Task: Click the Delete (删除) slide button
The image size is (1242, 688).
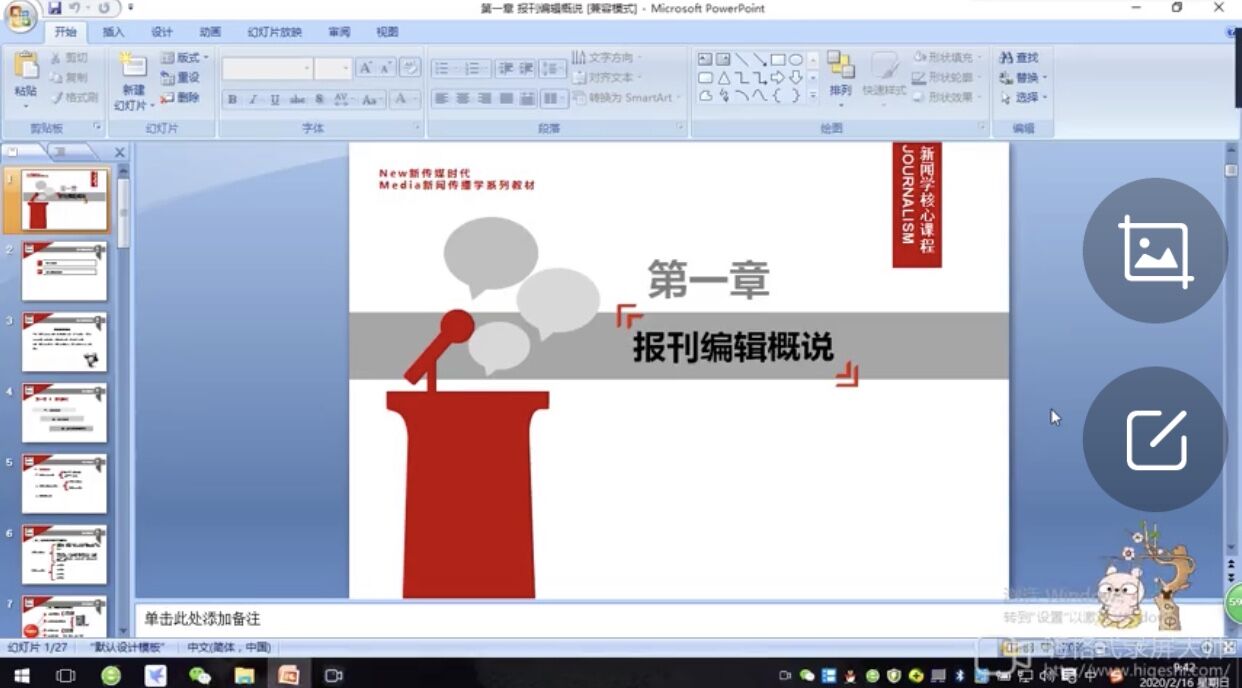Action: [x=181, y=98]
